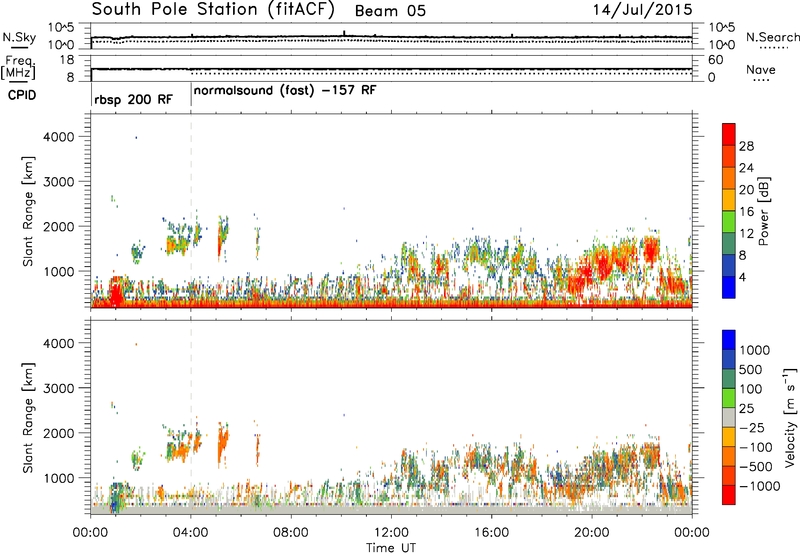The height and width of the screenshot is (554, 800).
Task: Click the 3000 tick label on velocity panel
Action: click(58, 388)
